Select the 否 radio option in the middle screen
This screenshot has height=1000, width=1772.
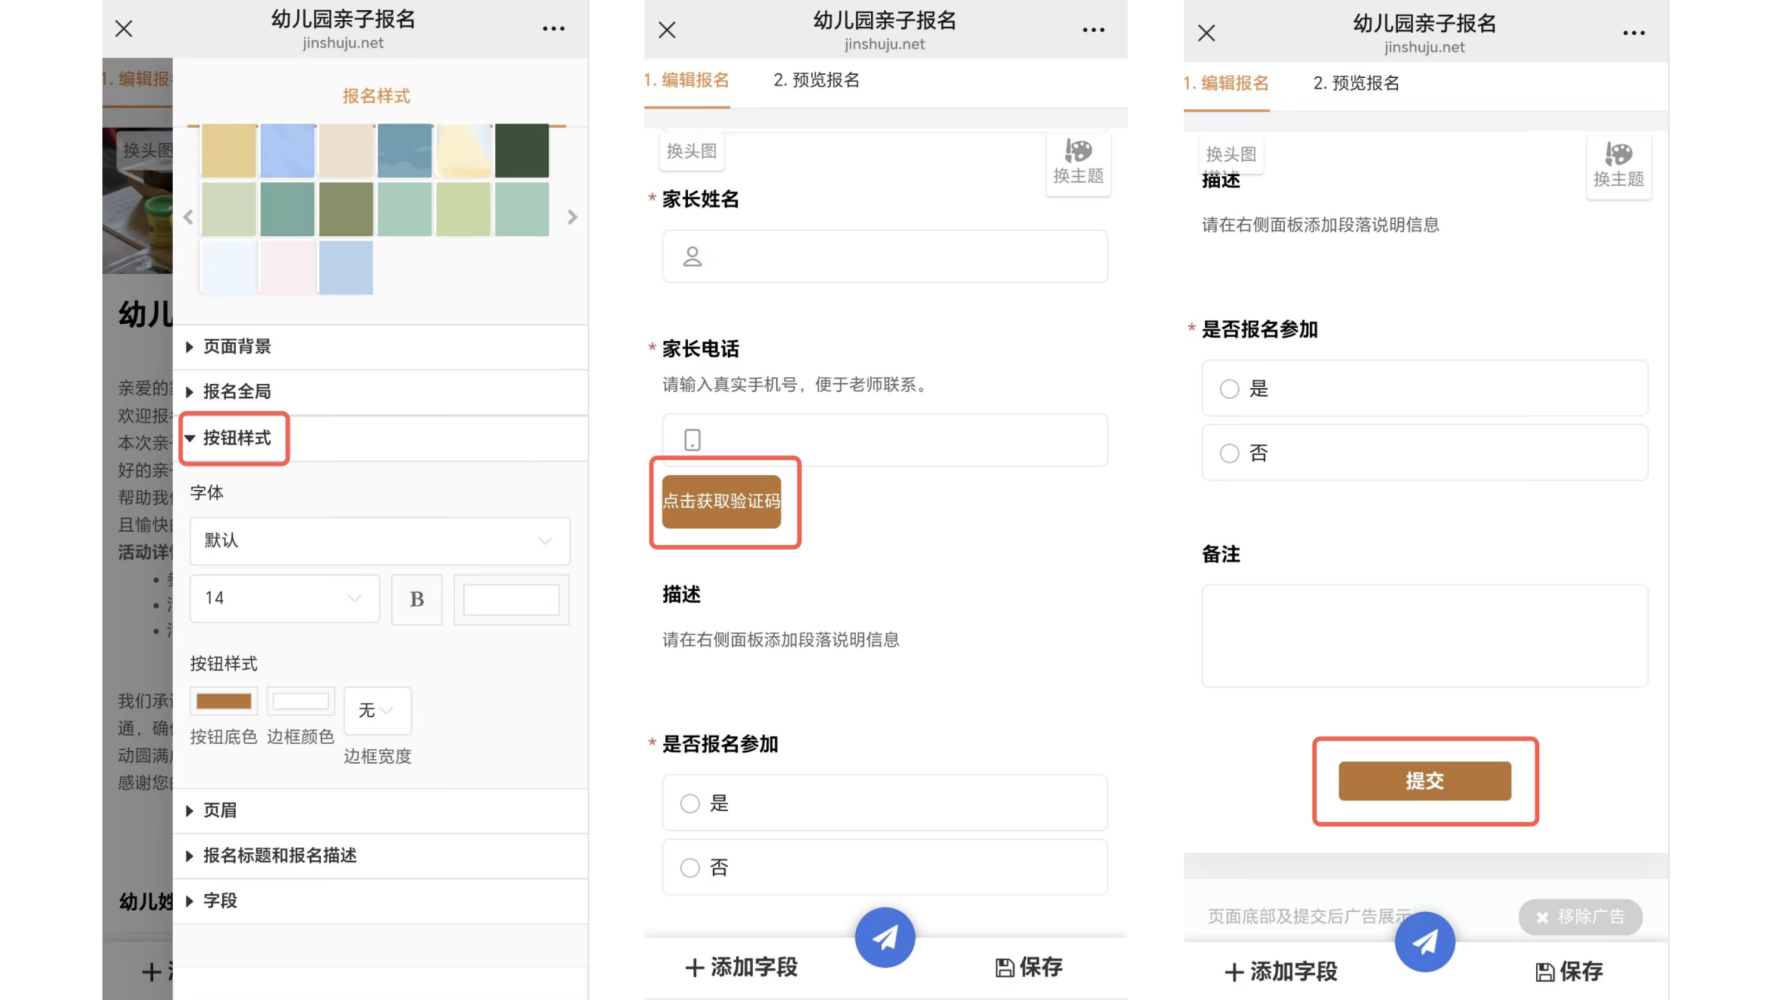(x=690, y=868)
